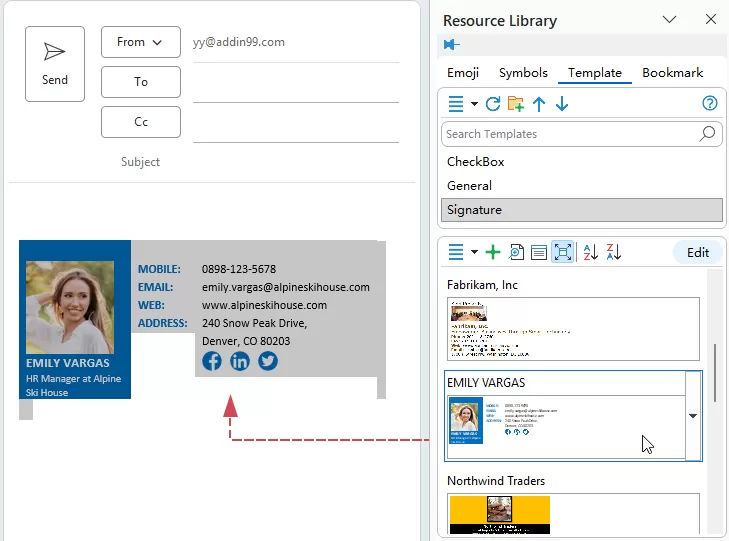Move category up with the up arrow

pos(539,104)
